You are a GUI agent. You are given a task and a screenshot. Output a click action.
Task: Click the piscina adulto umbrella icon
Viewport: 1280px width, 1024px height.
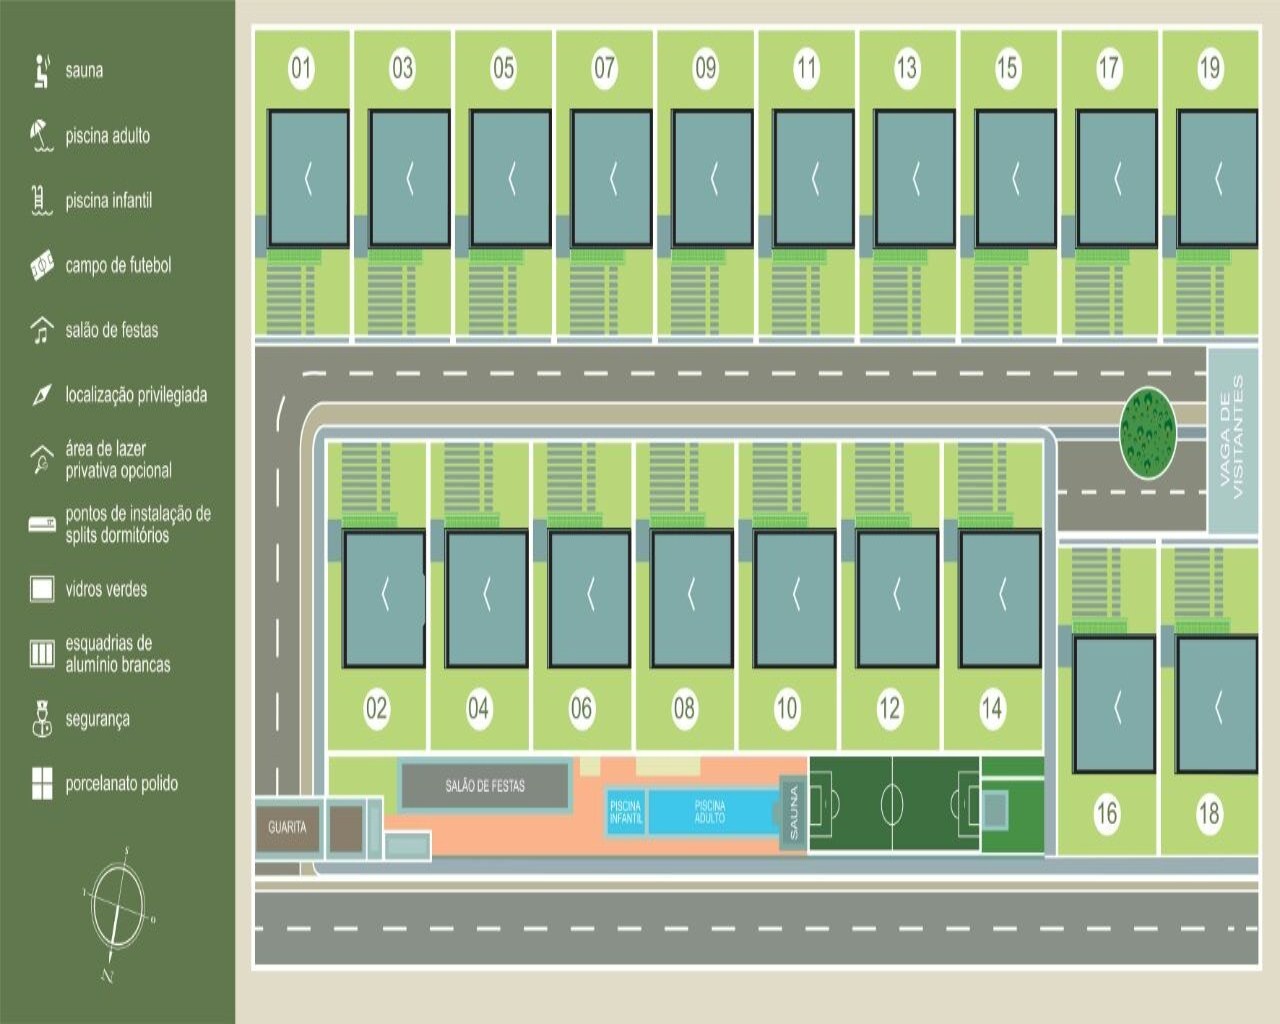pyautogui.click(x=41, y=135)
